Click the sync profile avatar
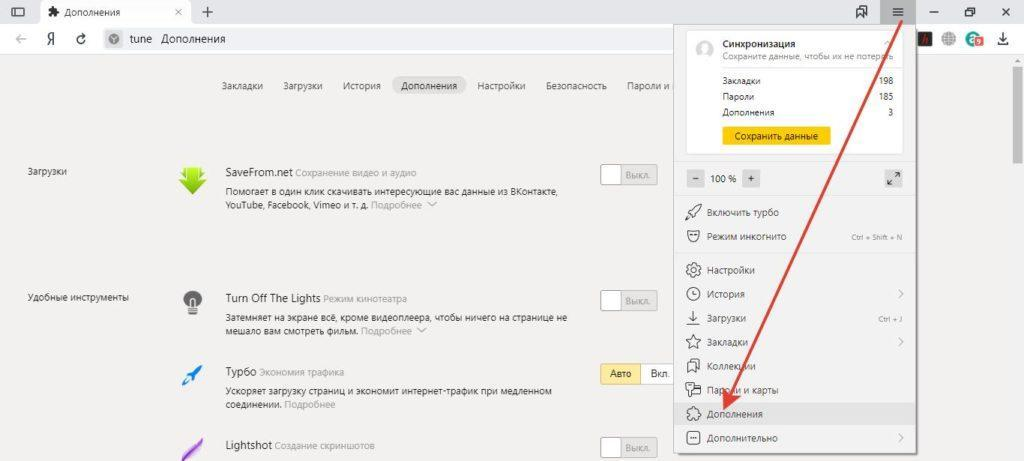Image resolution: width=1024 pixels, height=461 pixels. click(704, 50)
